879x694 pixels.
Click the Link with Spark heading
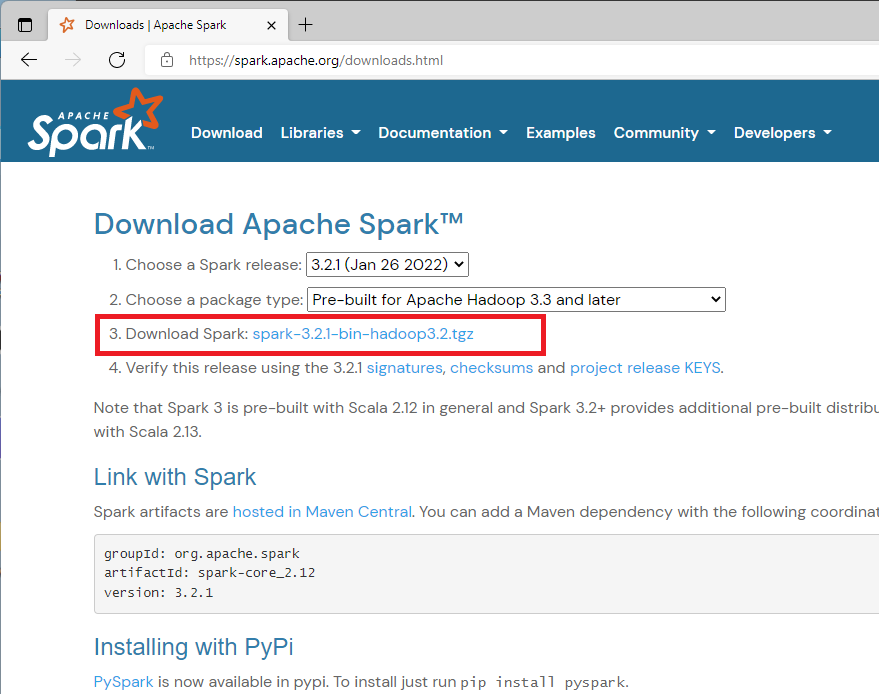pos(175,477)
